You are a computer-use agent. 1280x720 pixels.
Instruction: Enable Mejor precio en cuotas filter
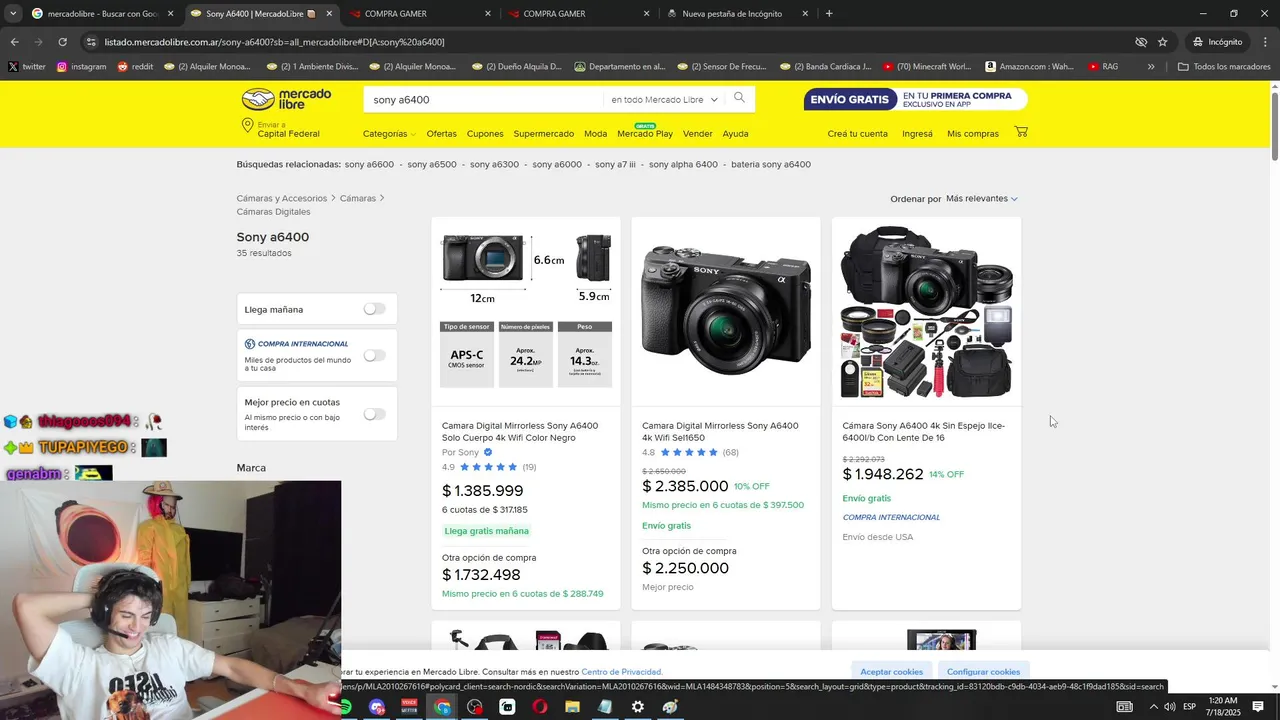(374, 414)
